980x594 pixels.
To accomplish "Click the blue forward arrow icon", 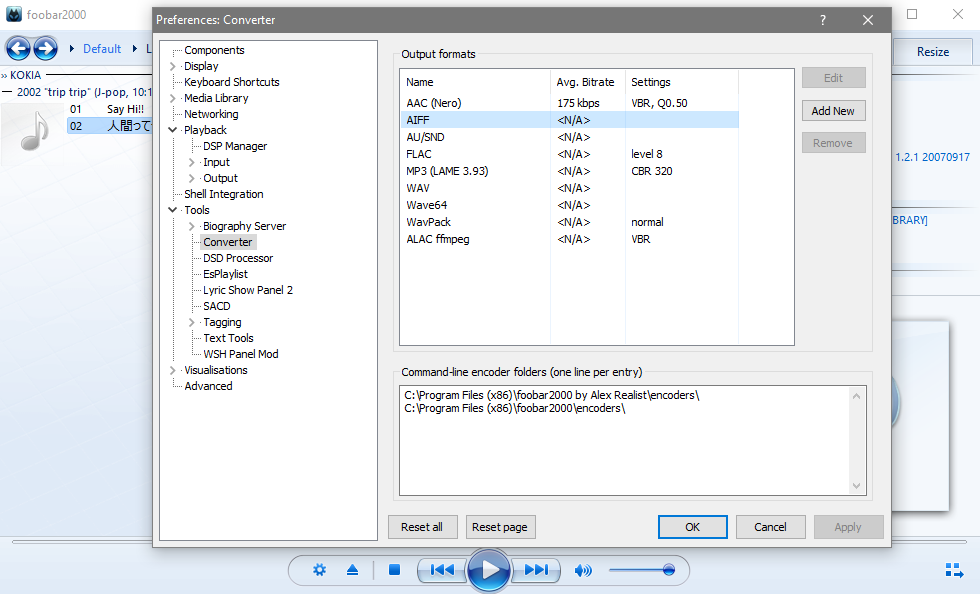I will (45, 48).
